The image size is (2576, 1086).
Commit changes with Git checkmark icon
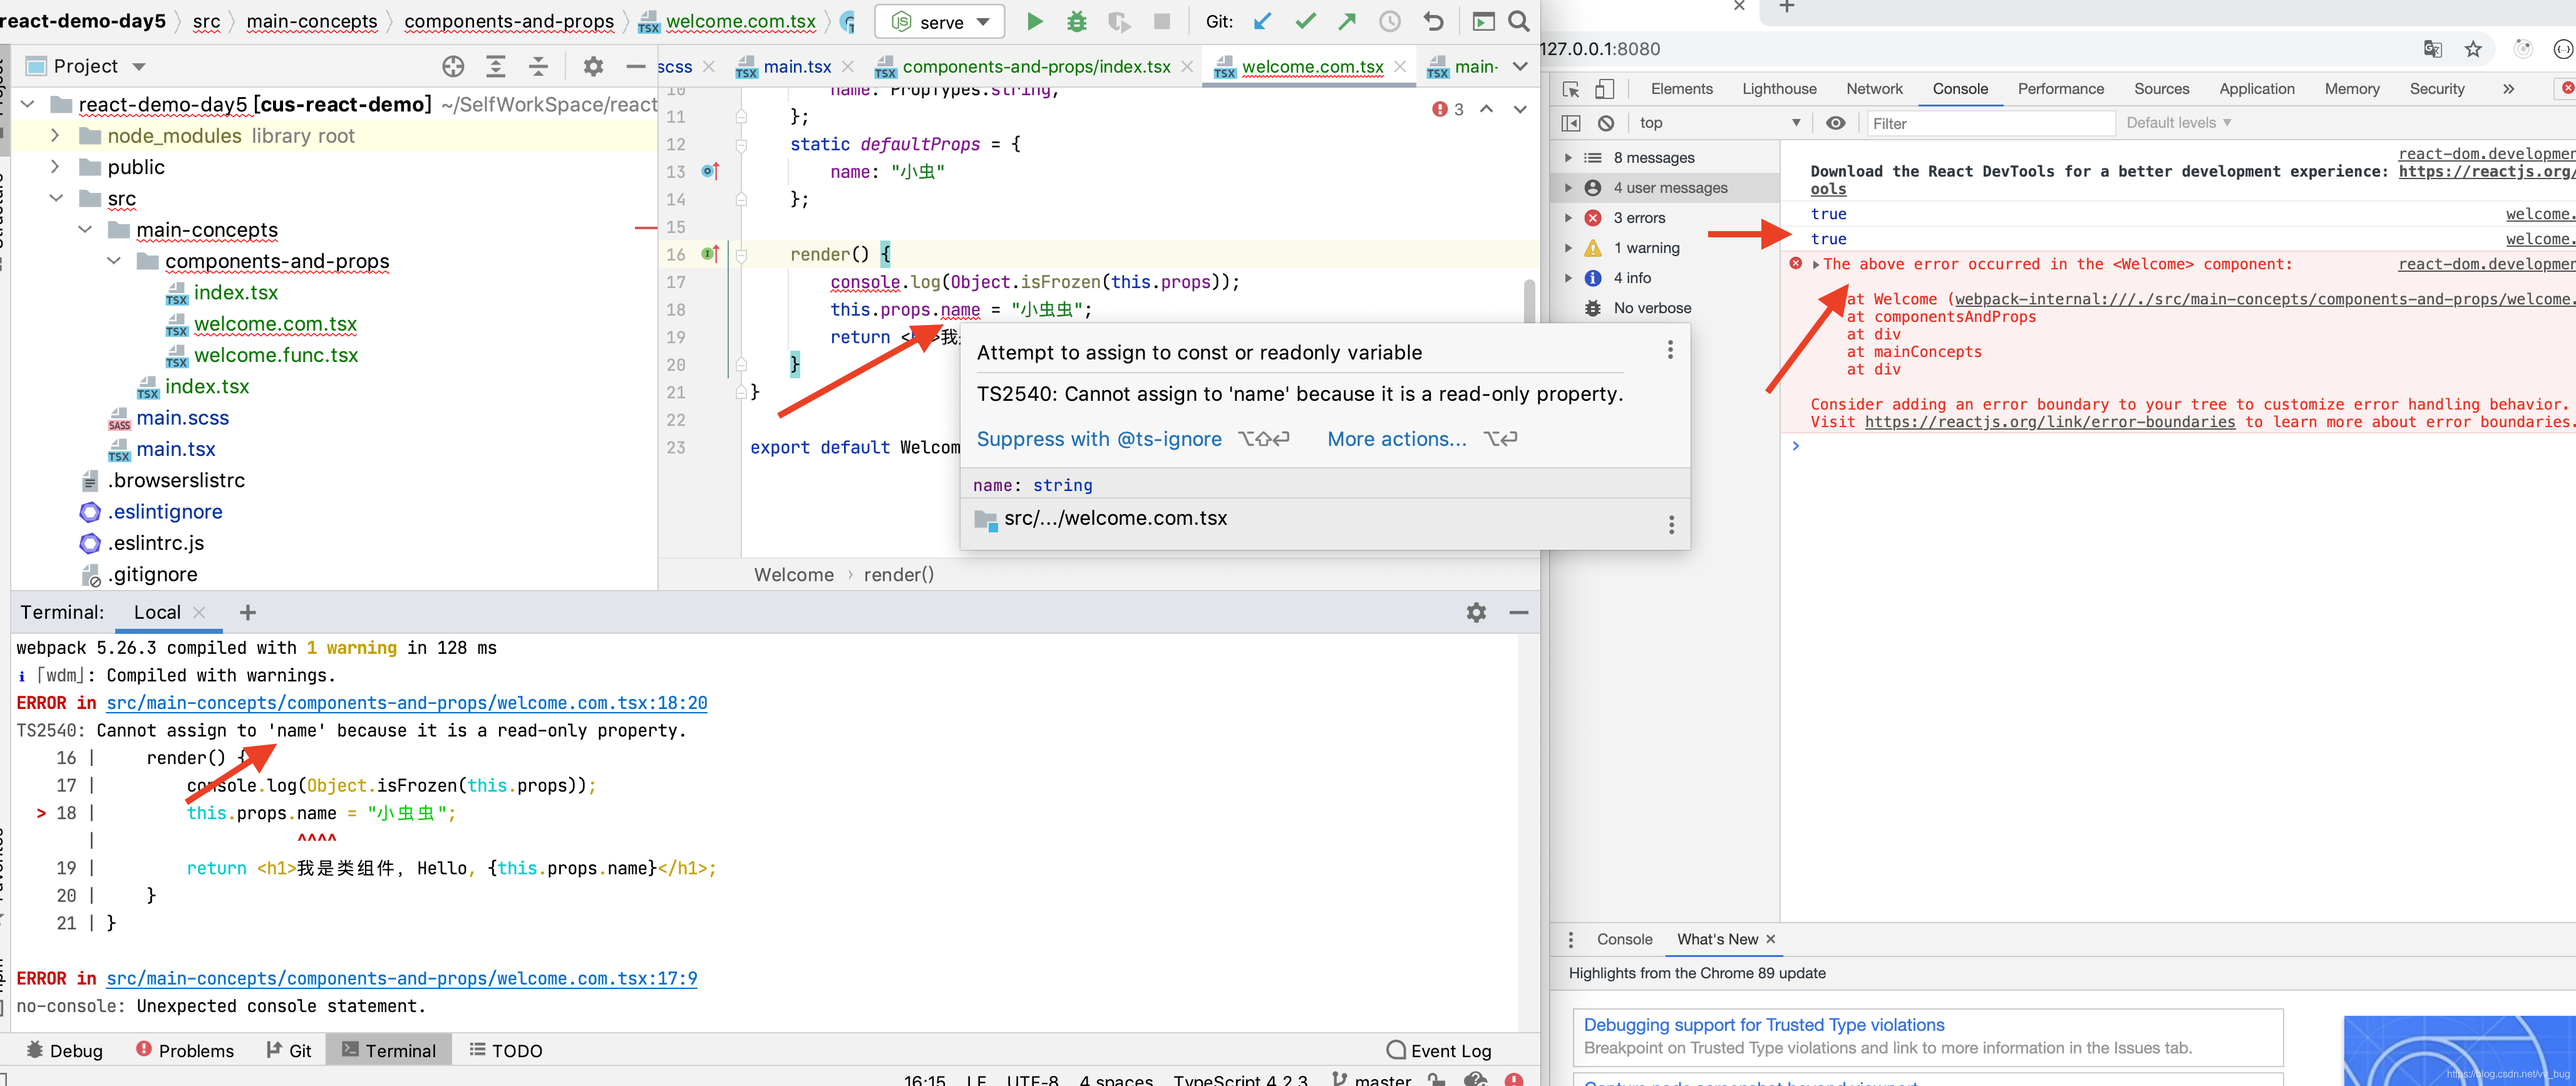[1305, 21]
